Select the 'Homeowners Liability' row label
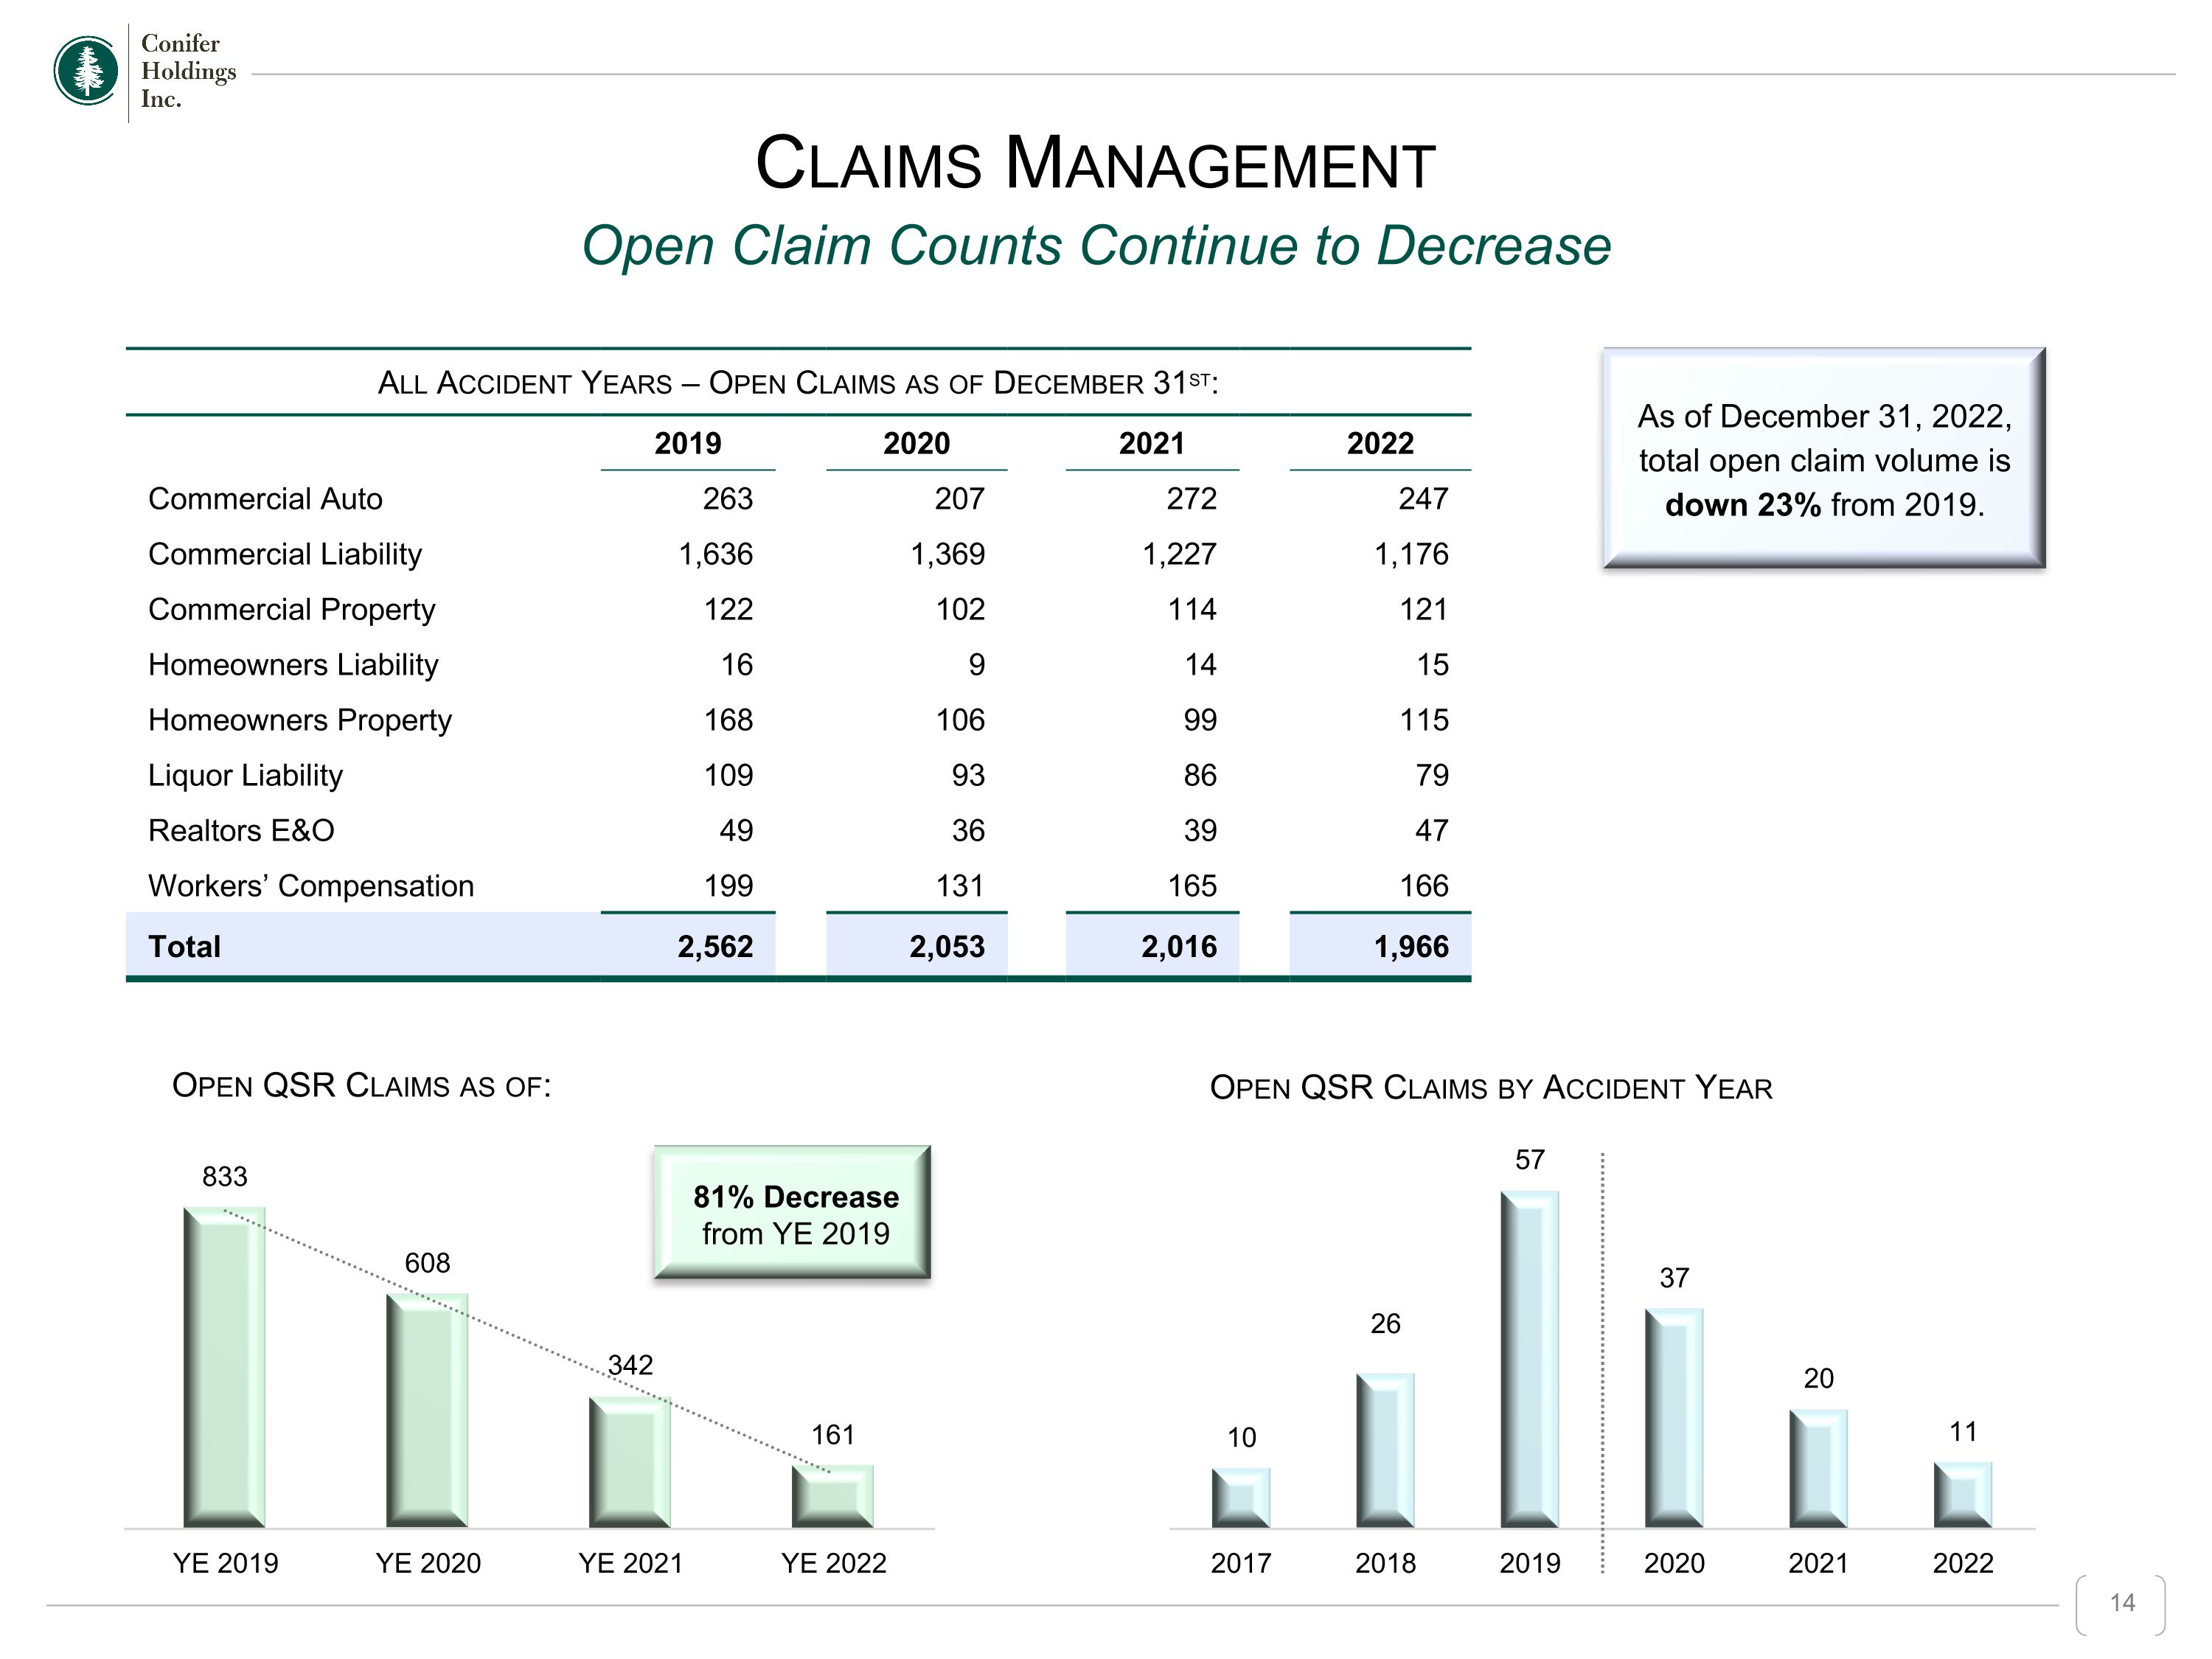The height and width of the screenshot is (1659, 2212). (293, 665)
